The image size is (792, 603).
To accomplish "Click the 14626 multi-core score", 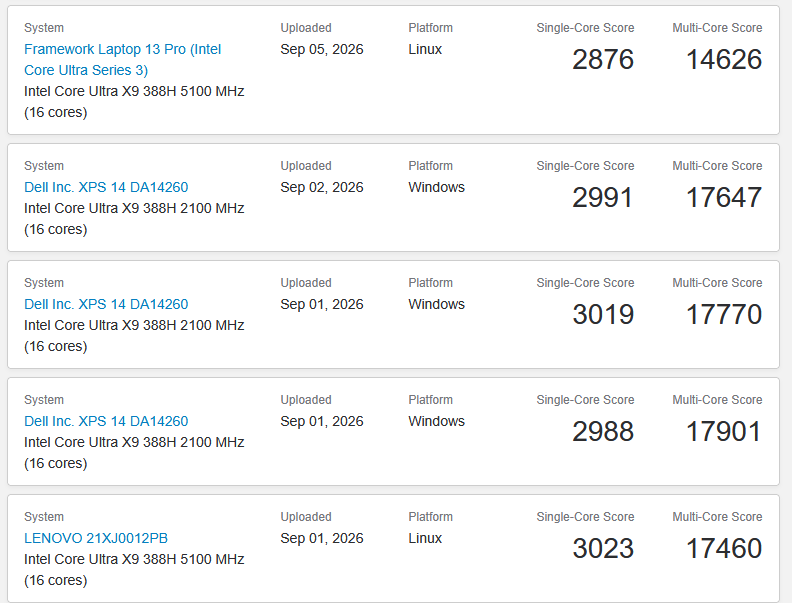I will 724,60.
